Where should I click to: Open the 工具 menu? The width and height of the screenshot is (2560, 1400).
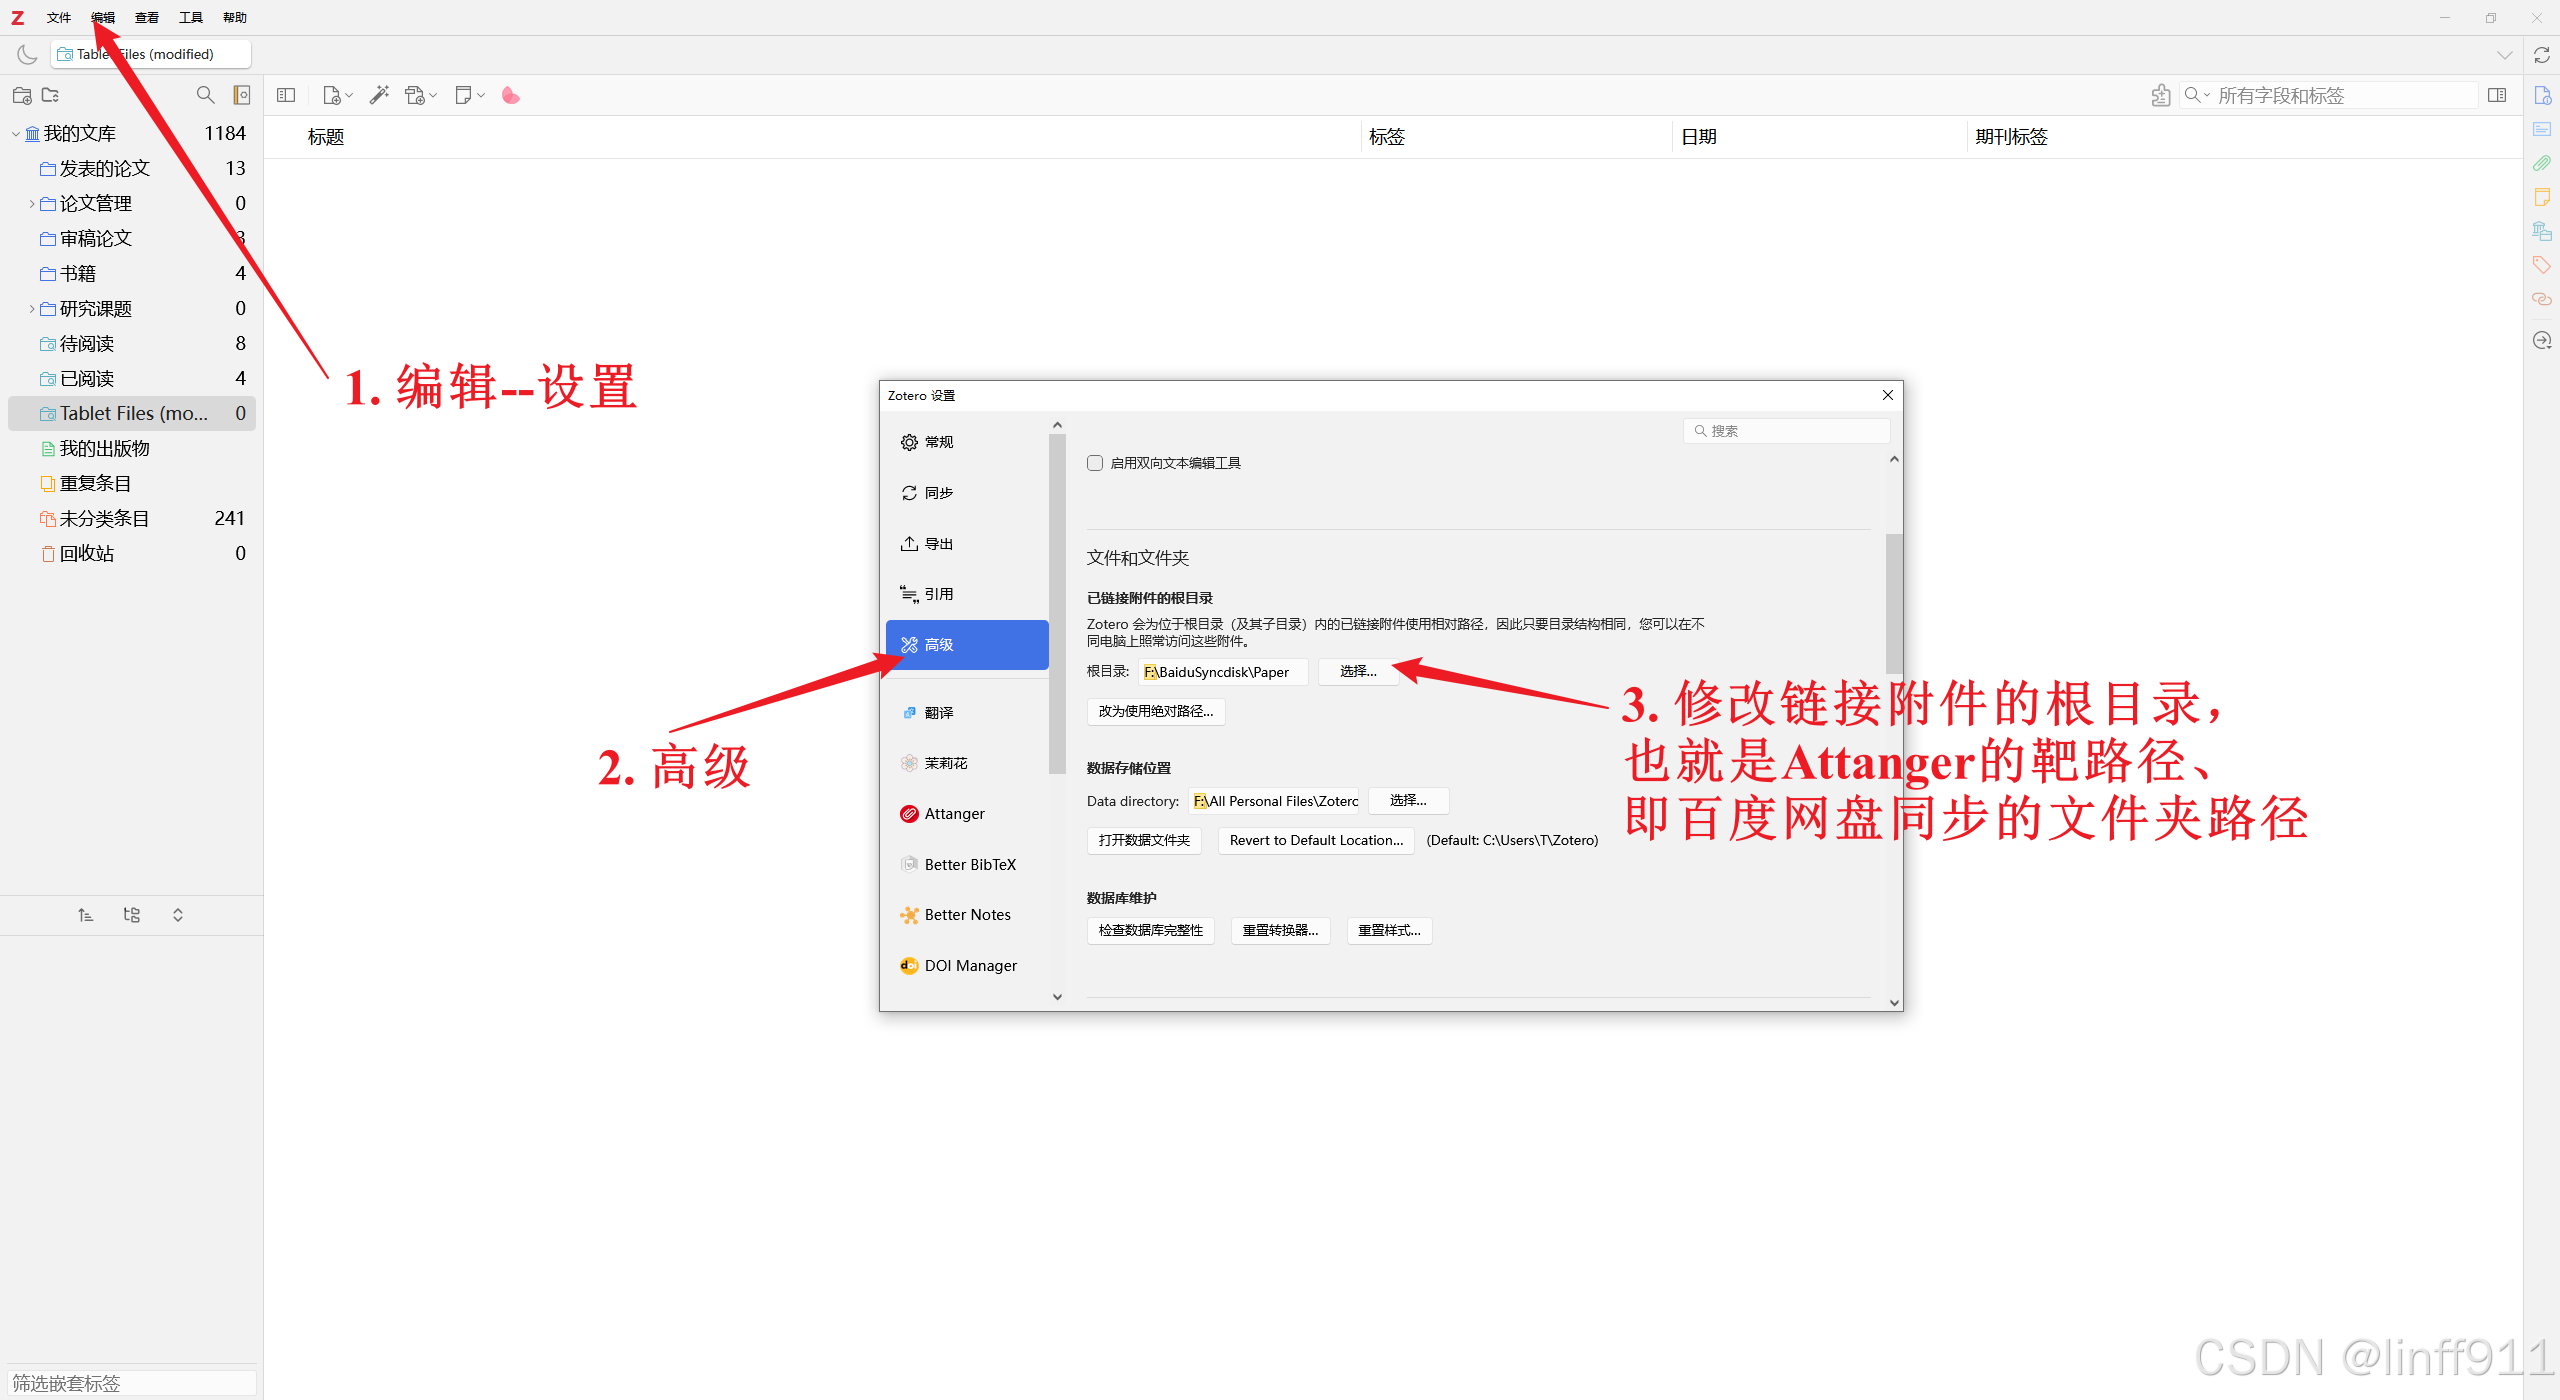[x=190, y=17]
